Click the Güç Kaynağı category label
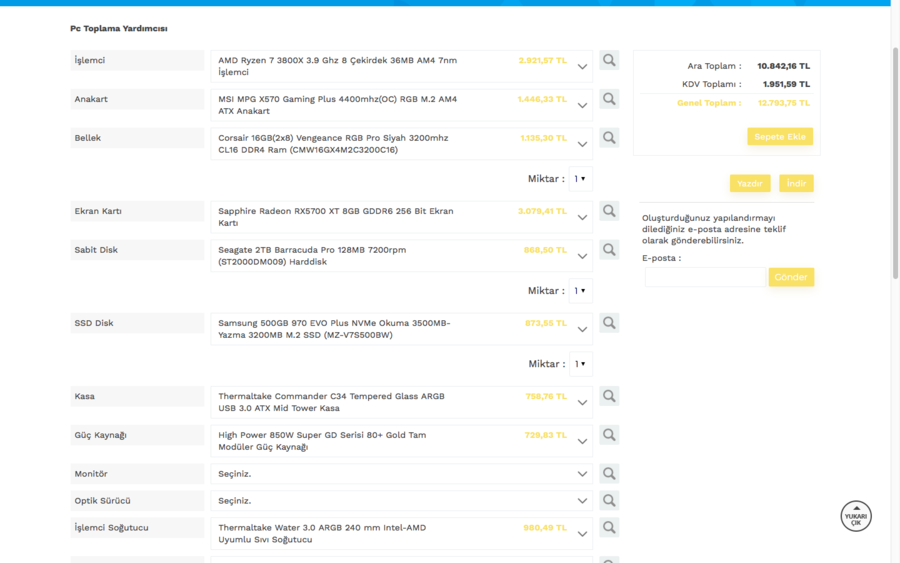The image size is (900, 563). pyautogui.click(x=137, y=435)
